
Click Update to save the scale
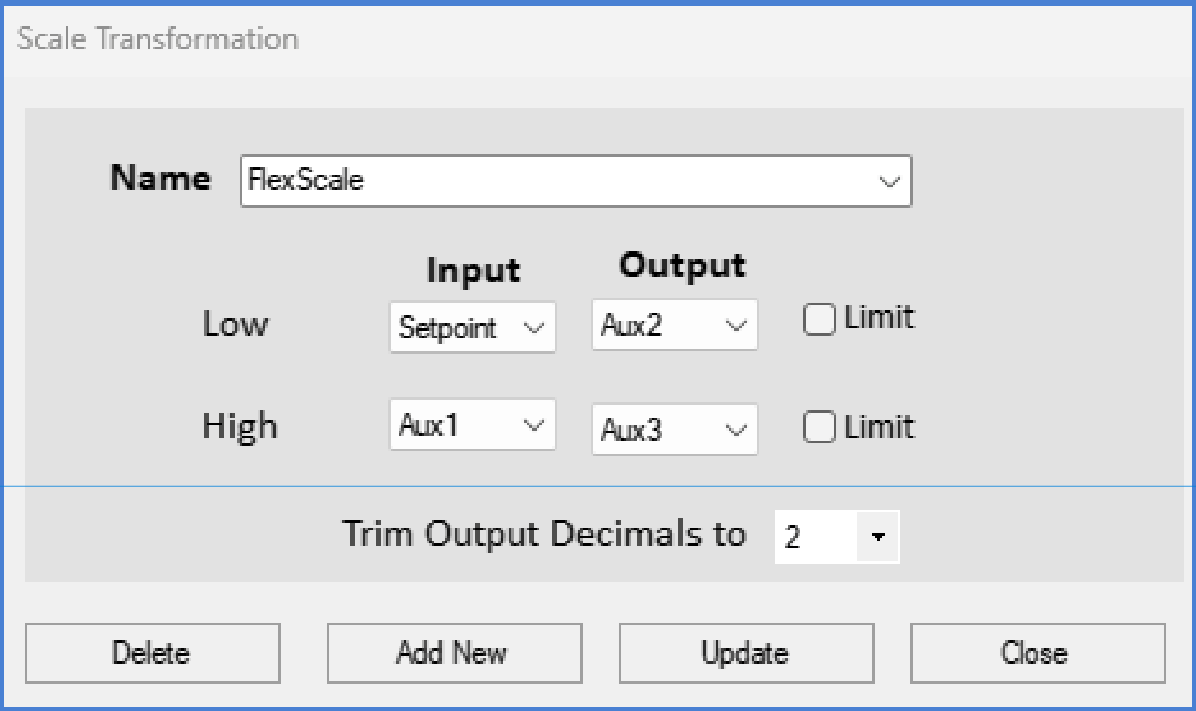click(x=746, y=653)
